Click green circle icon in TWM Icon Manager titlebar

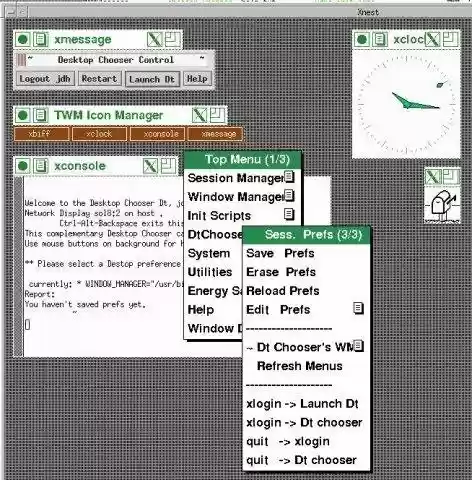(x=23, y=116)
